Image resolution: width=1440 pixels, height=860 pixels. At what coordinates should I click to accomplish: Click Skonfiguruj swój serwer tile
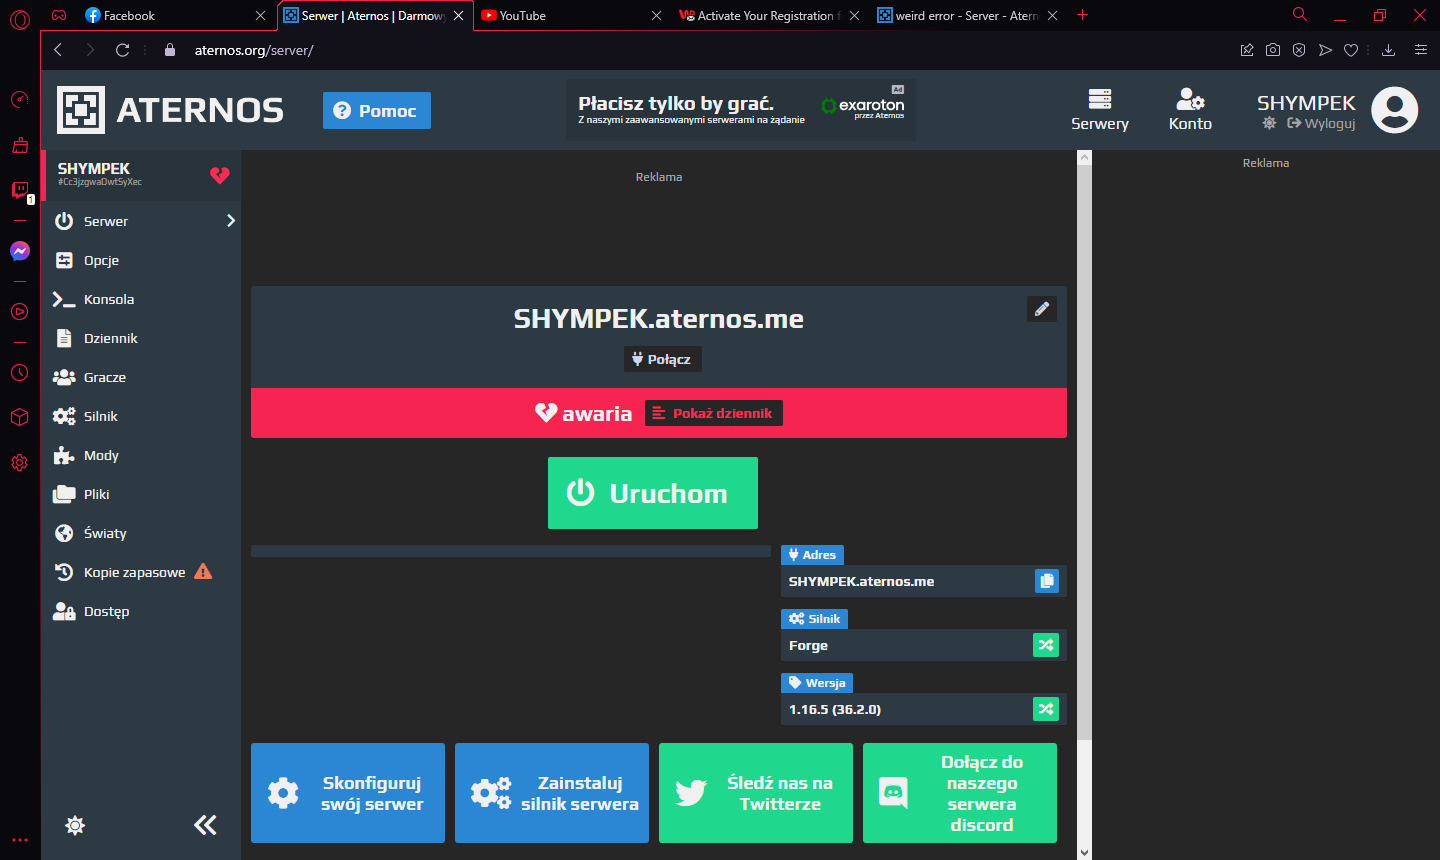click(348, 793)
